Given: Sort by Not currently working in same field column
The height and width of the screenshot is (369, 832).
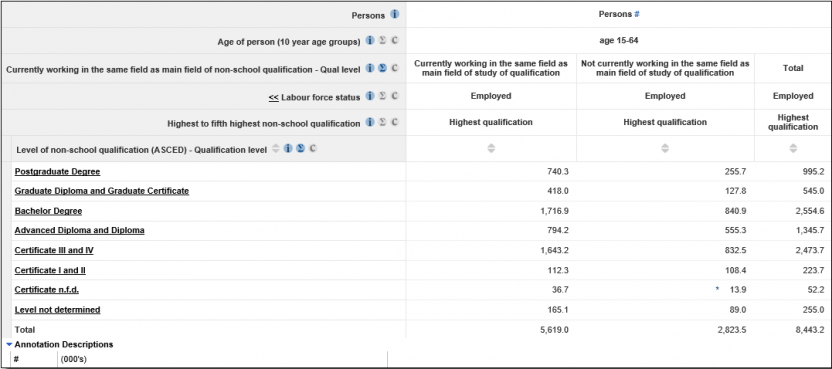Looking at the screenshot, I should pyautogui.click(x=665, y=149).
